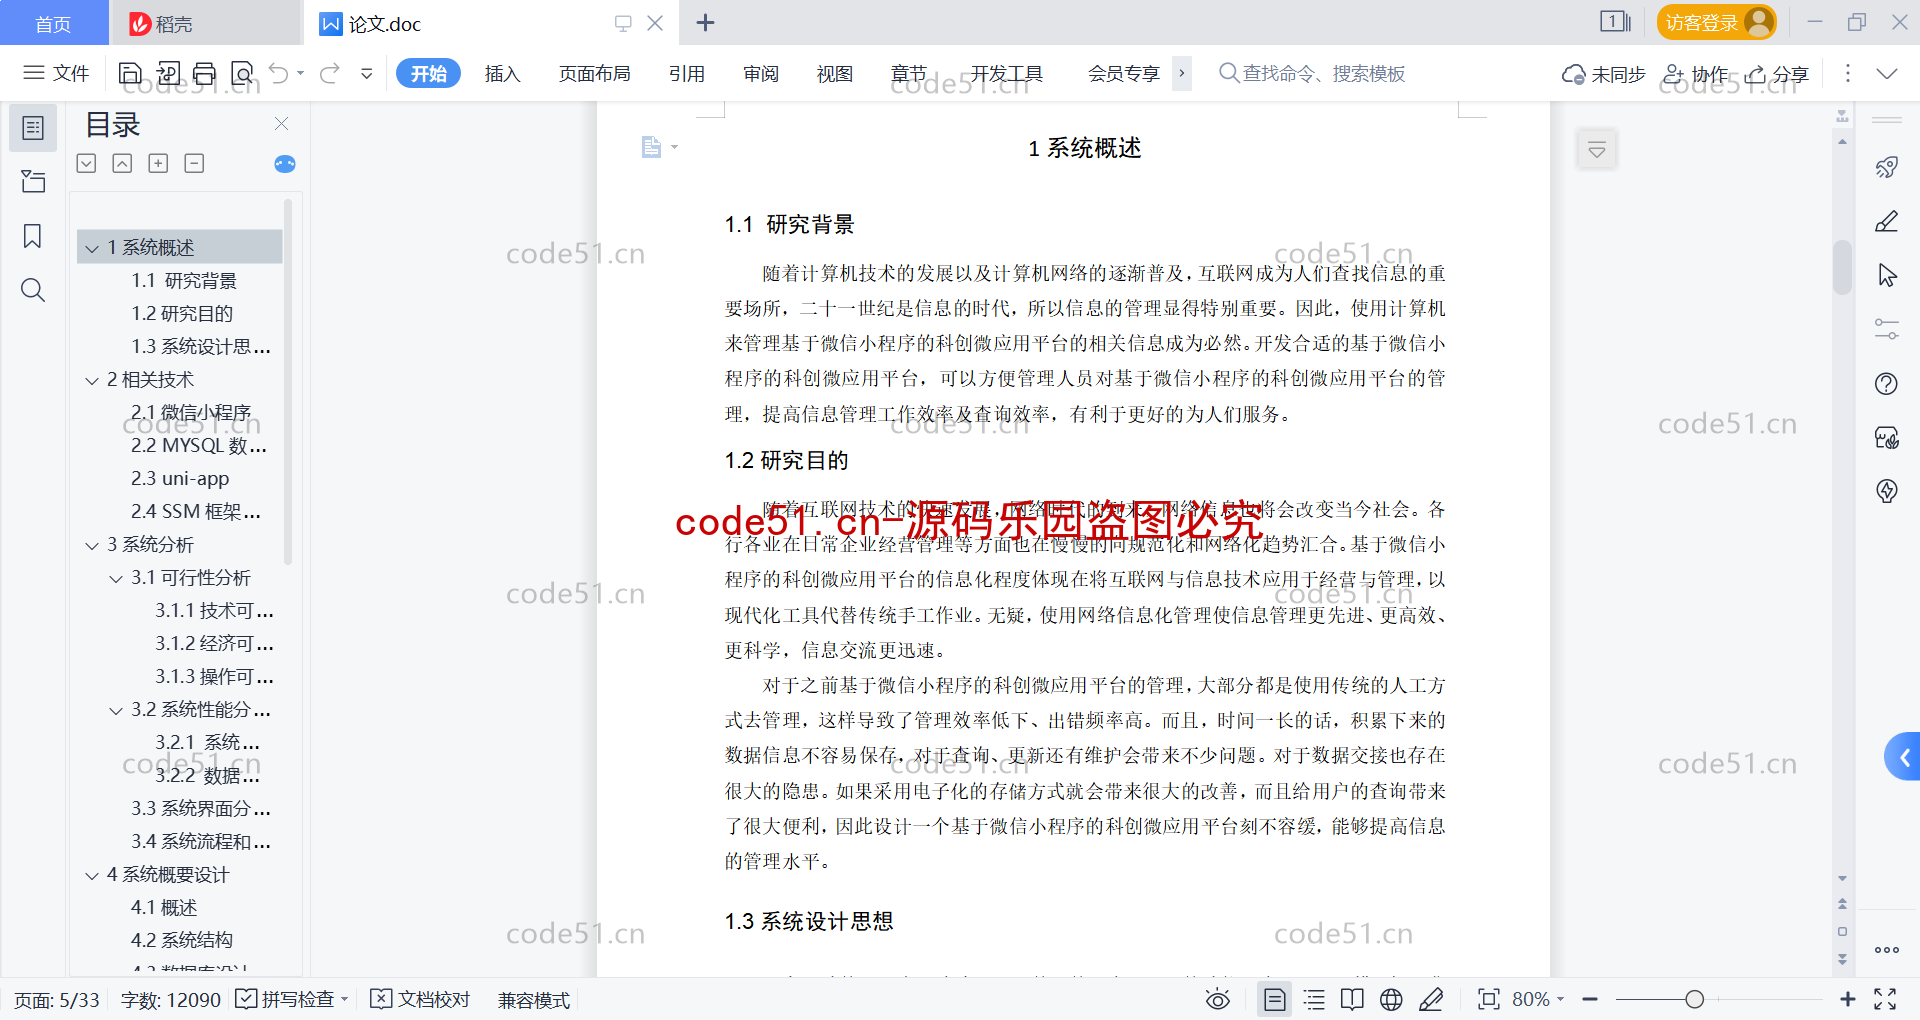Open search icon in left sidebar

point(33,290)
